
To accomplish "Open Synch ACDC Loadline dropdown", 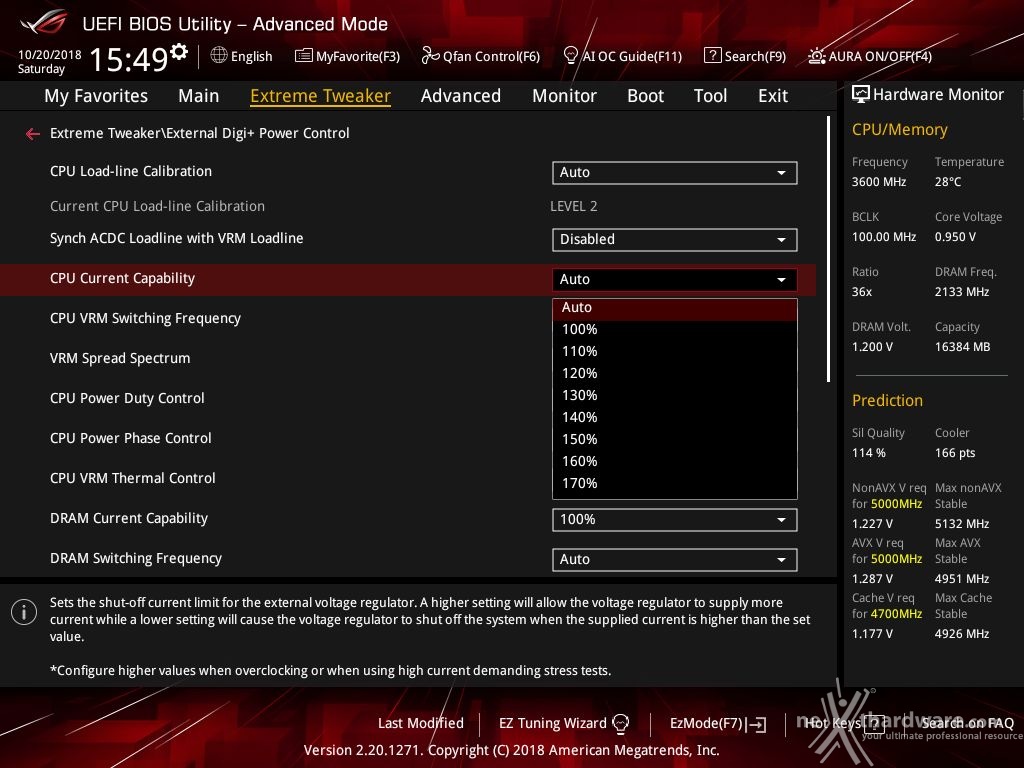I will (675, 240).
